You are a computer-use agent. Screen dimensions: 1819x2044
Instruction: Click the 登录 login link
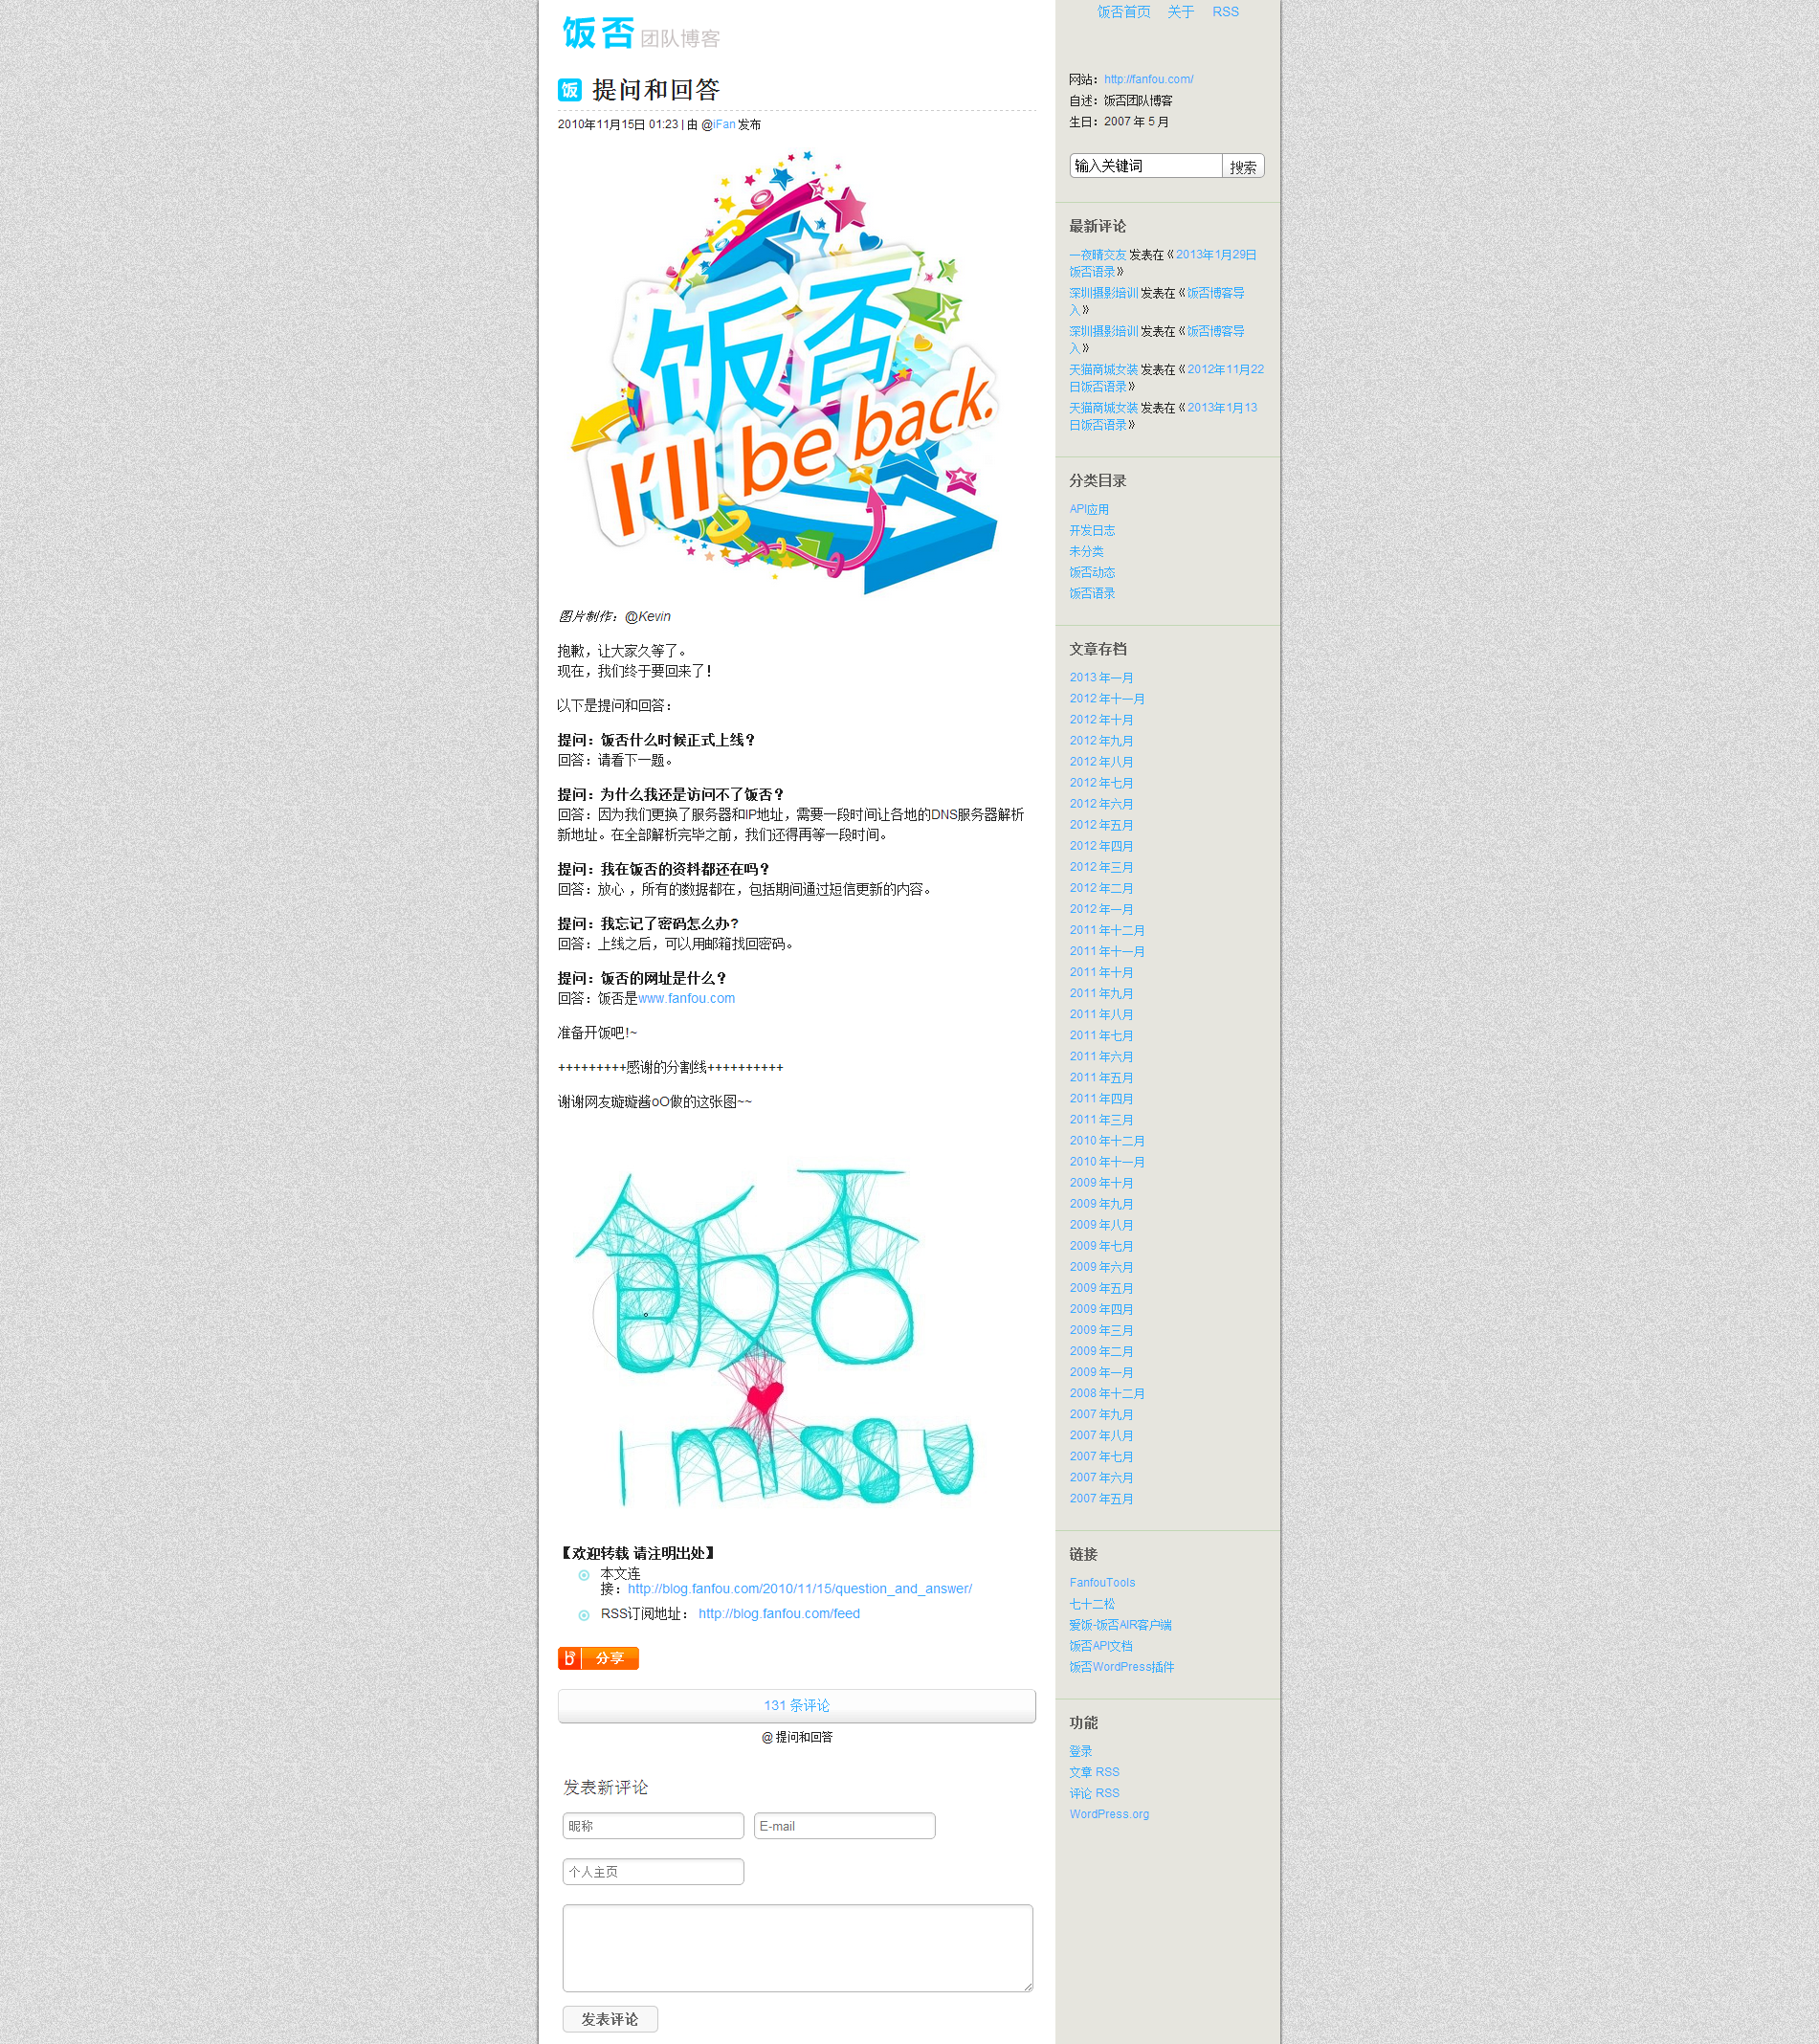[1080, 1751]
